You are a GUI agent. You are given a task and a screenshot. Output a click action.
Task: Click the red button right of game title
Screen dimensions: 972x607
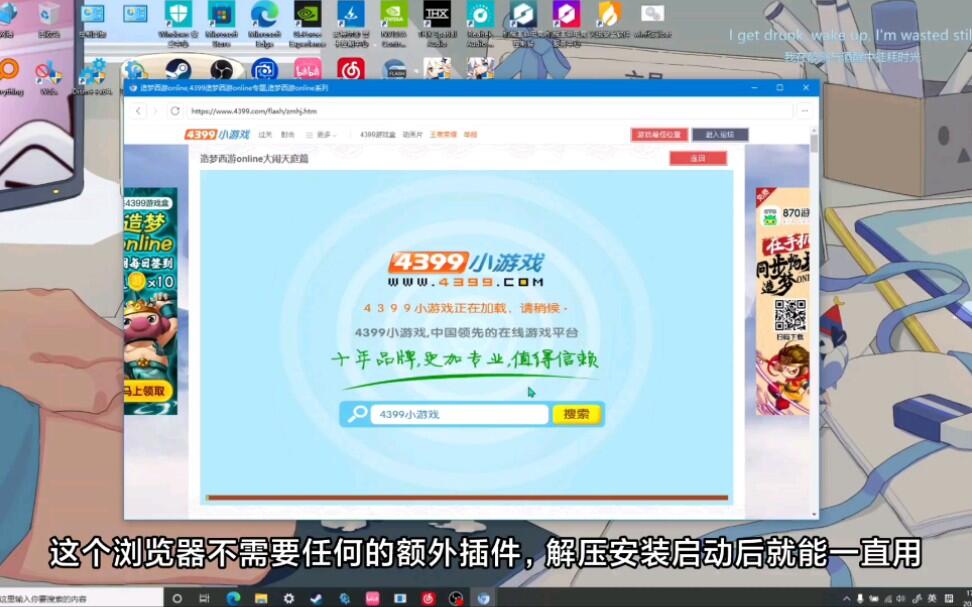[x=698, y=158]
